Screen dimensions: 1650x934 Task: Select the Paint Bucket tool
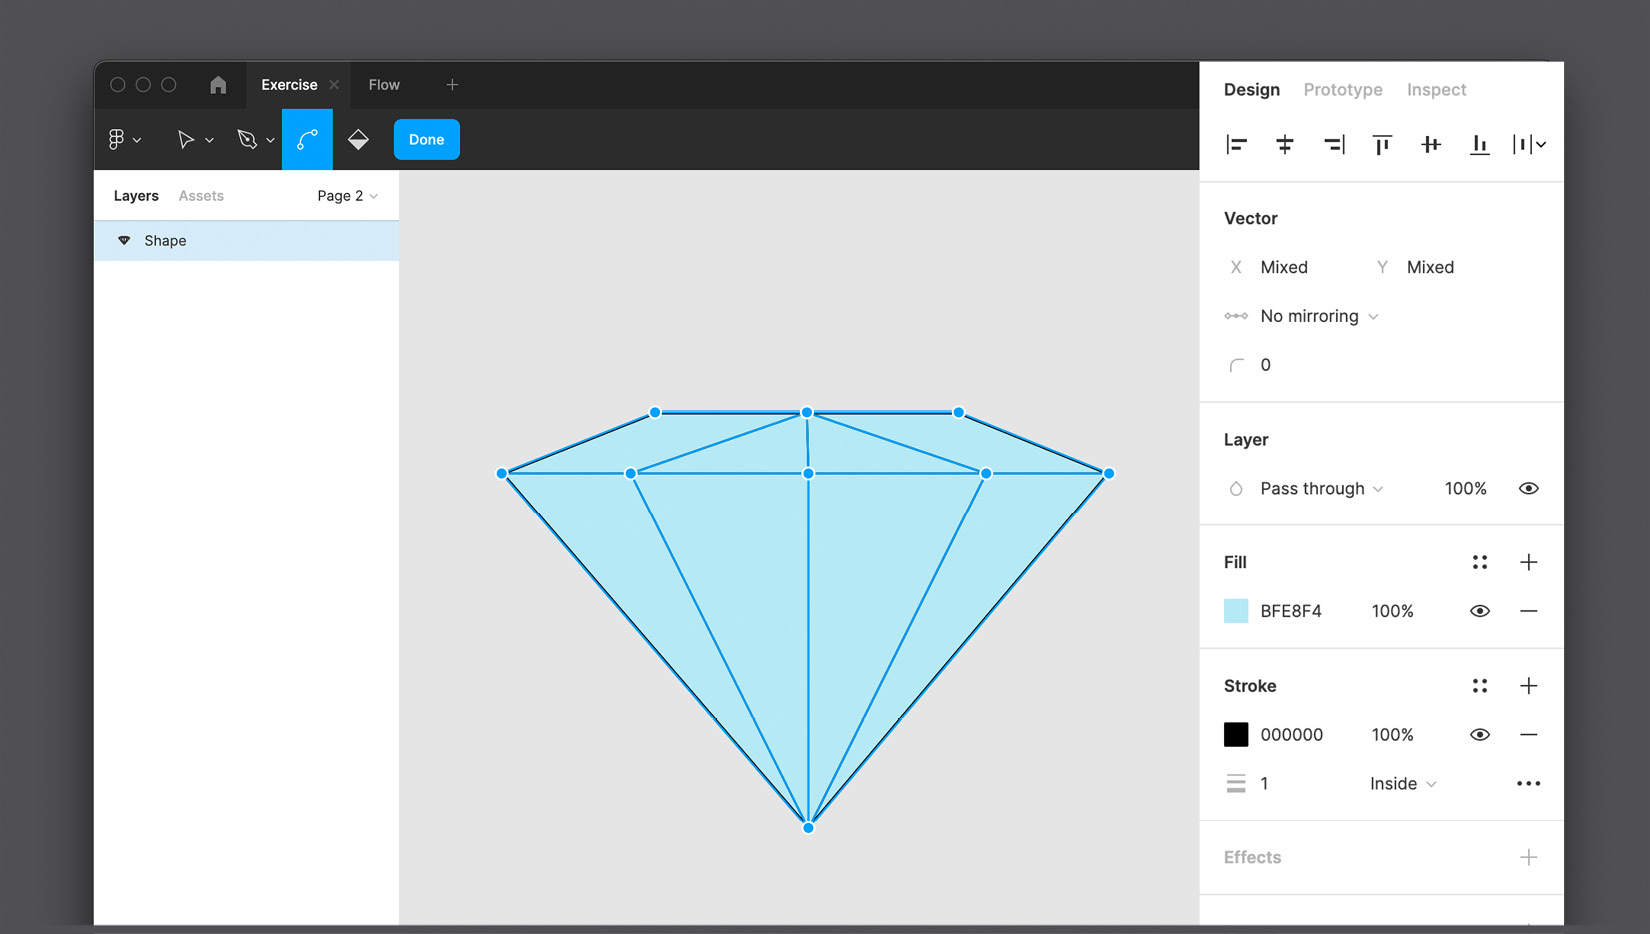click(358, 140)
